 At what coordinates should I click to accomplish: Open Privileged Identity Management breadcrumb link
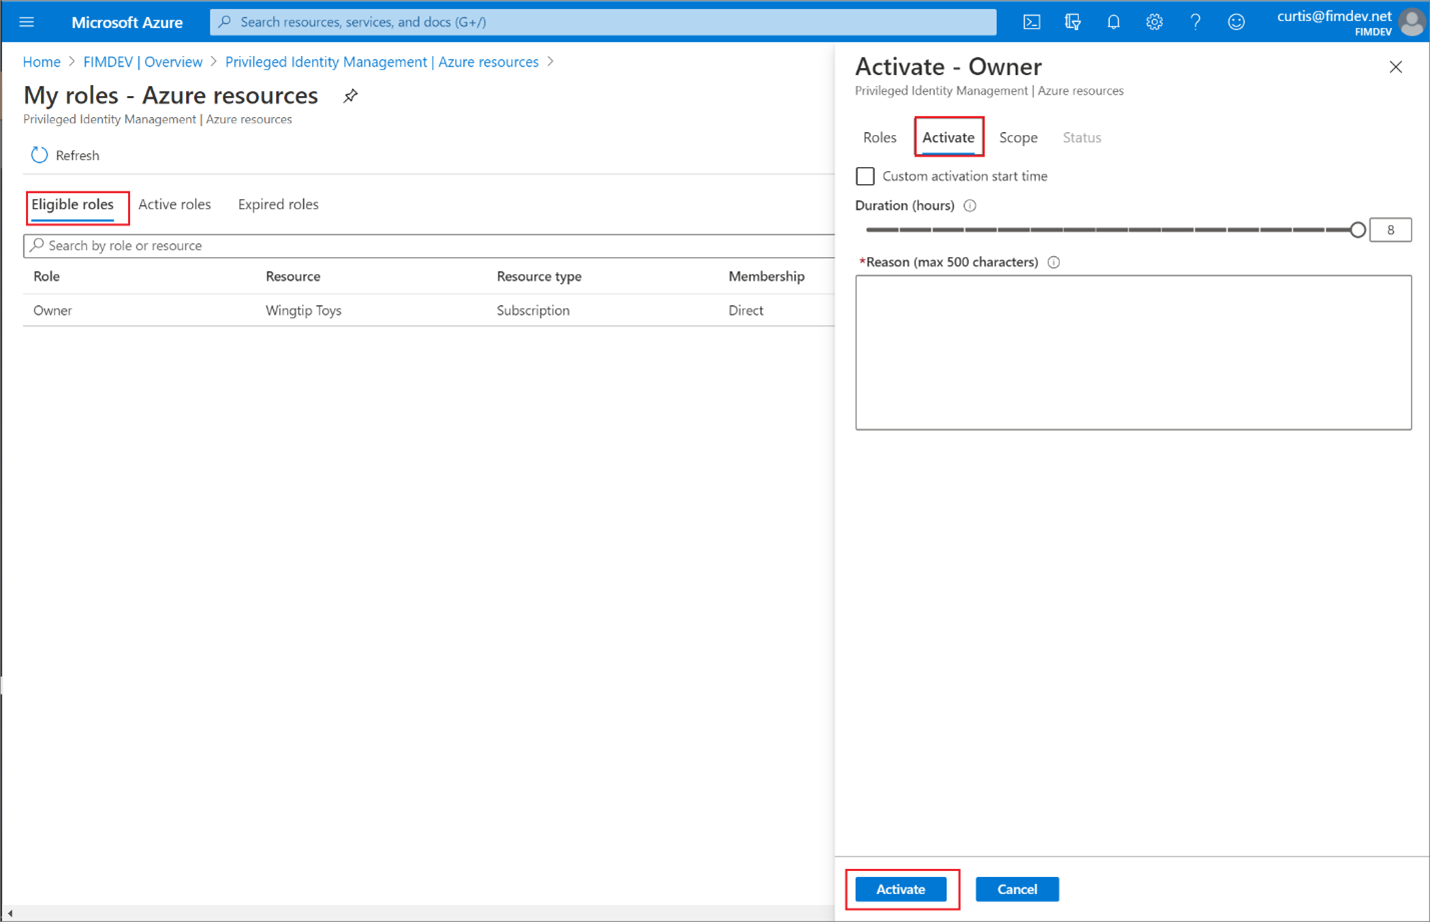382,62
